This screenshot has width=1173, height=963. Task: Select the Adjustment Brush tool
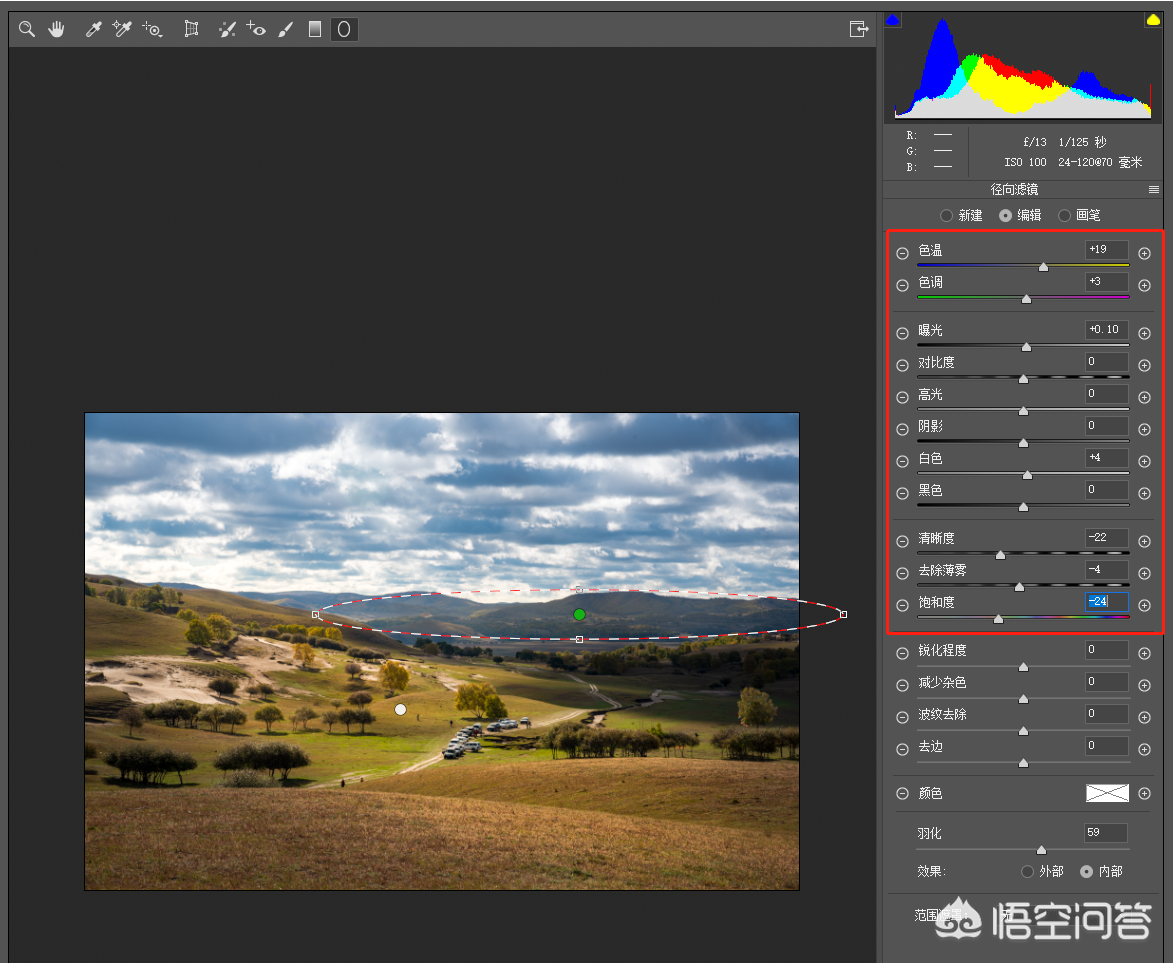(x=286, y=29)
